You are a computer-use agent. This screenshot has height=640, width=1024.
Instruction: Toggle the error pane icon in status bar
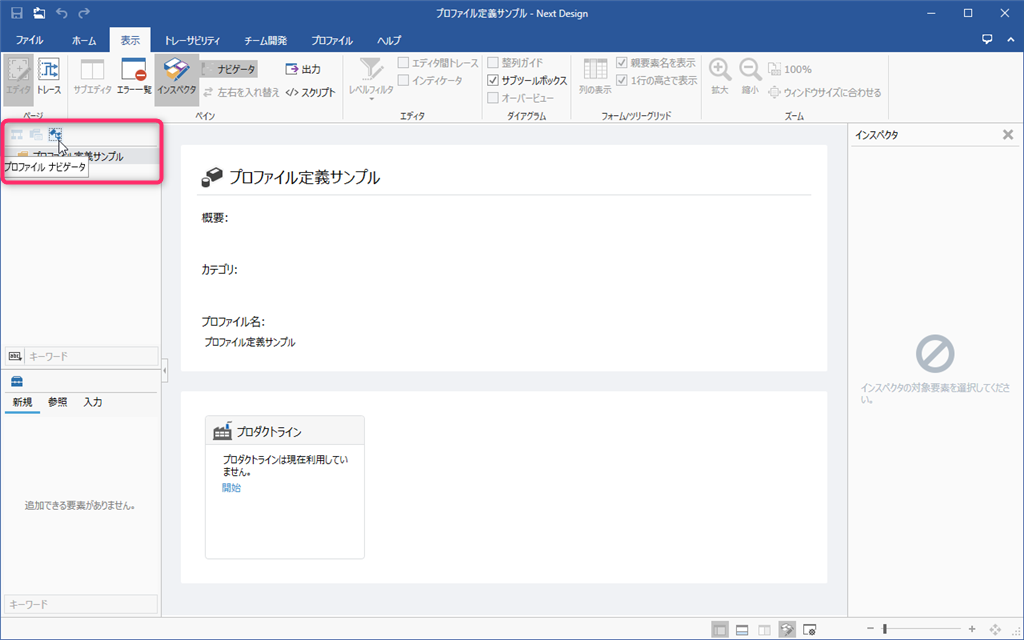tap(809, 630)
